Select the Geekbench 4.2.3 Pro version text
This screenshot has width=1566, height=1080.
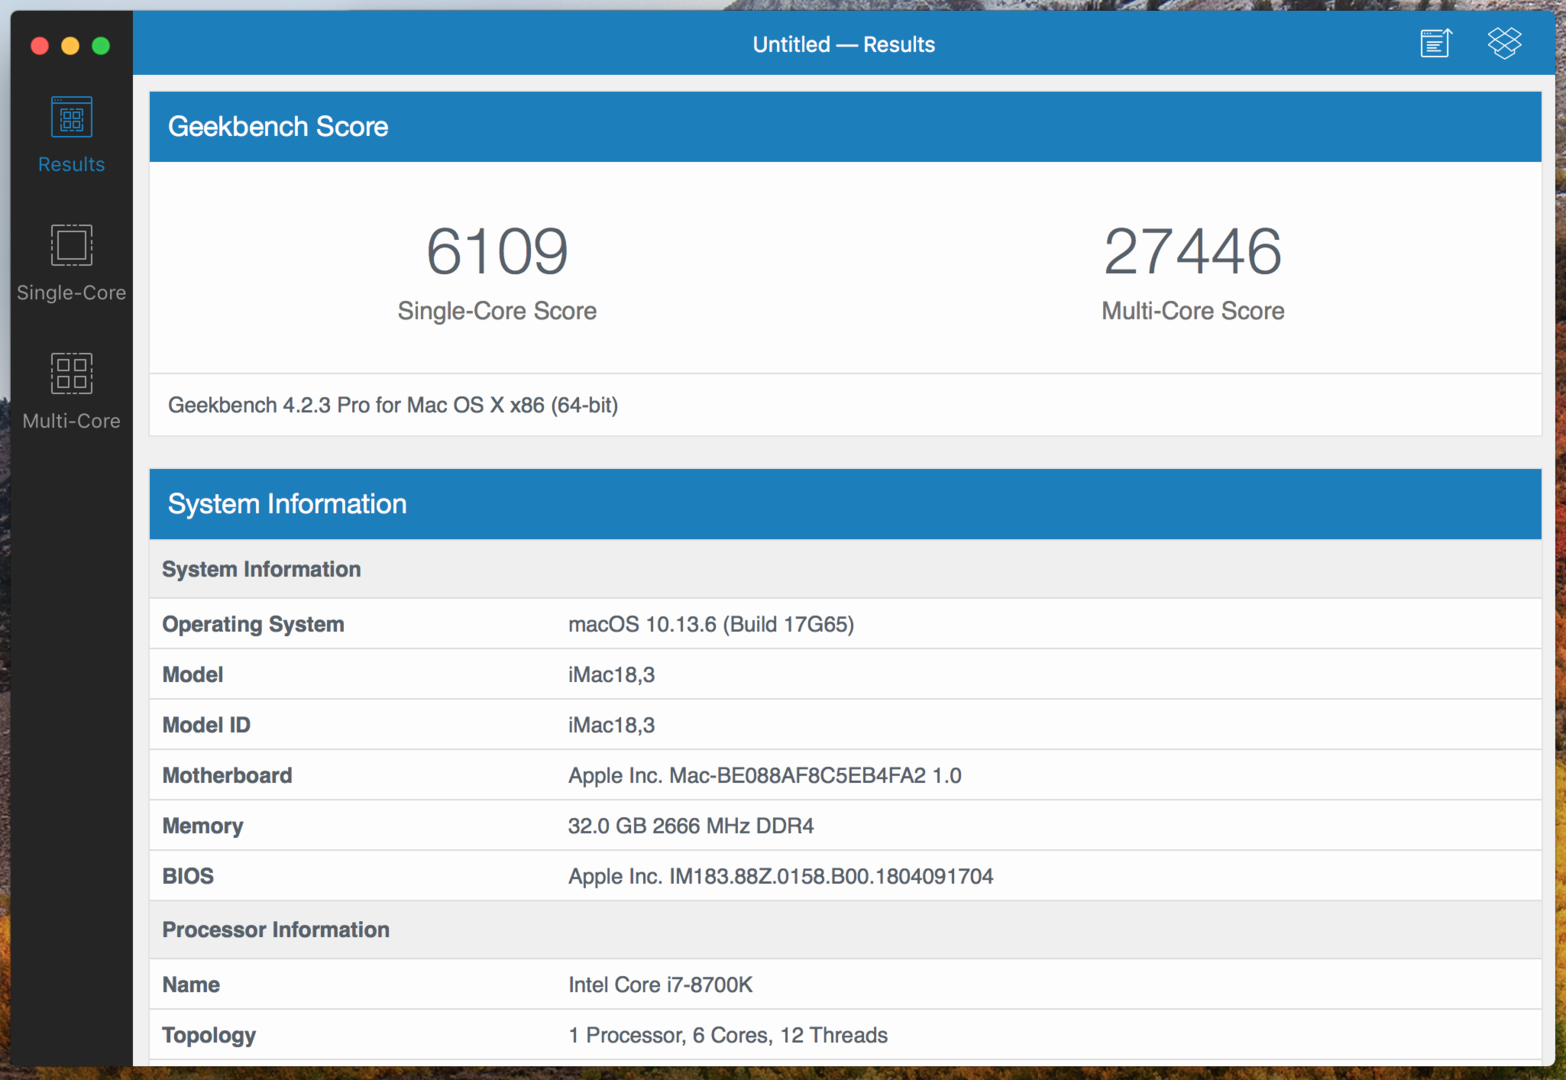point(393,405)
